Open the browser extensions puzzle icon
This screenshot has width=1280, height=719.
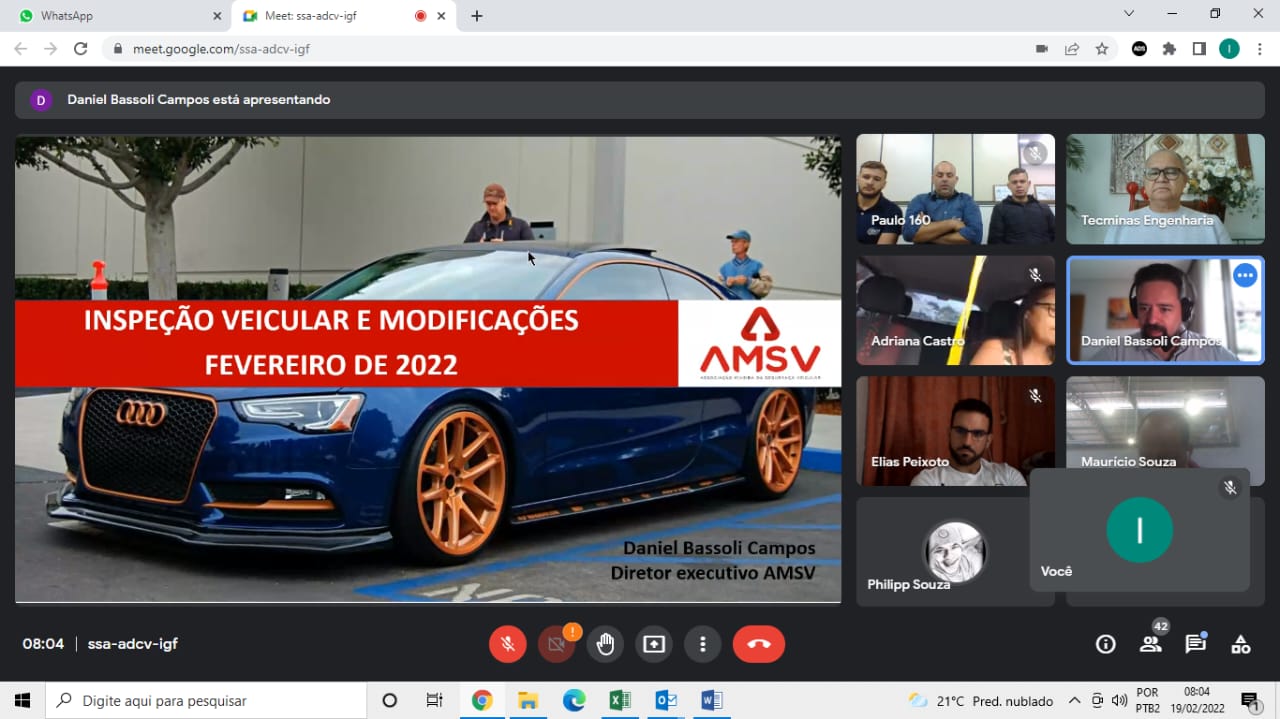pos(1169,49)
